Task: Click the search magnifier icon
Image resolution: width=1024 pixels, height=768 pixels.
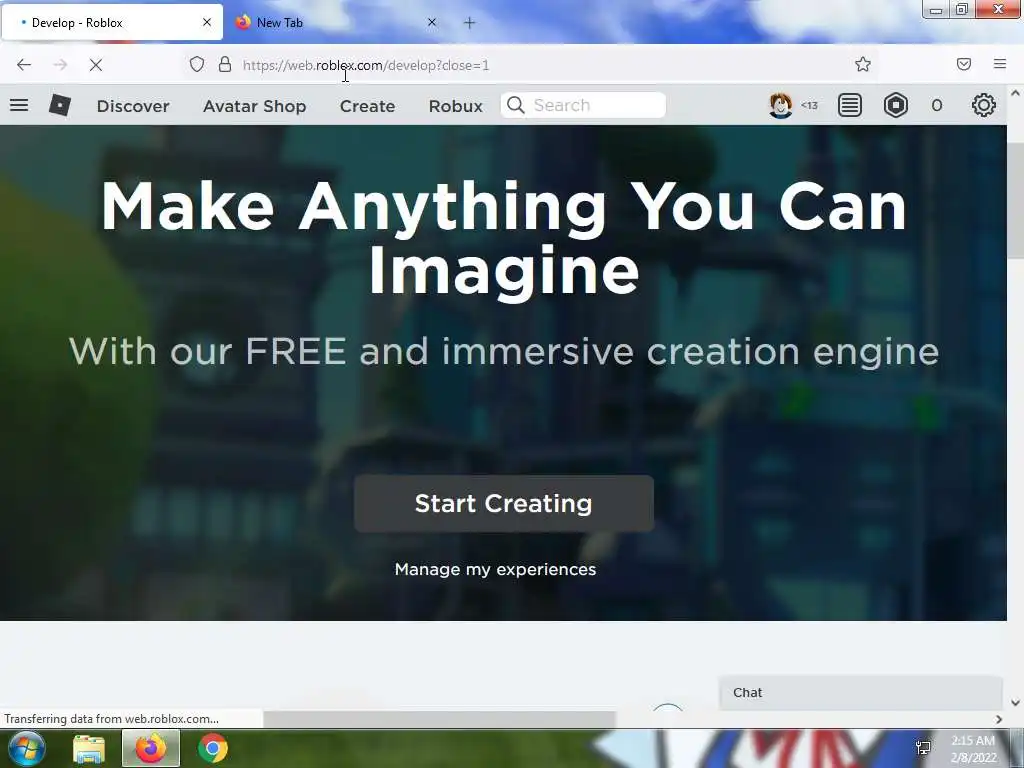Action: (516, 105)
